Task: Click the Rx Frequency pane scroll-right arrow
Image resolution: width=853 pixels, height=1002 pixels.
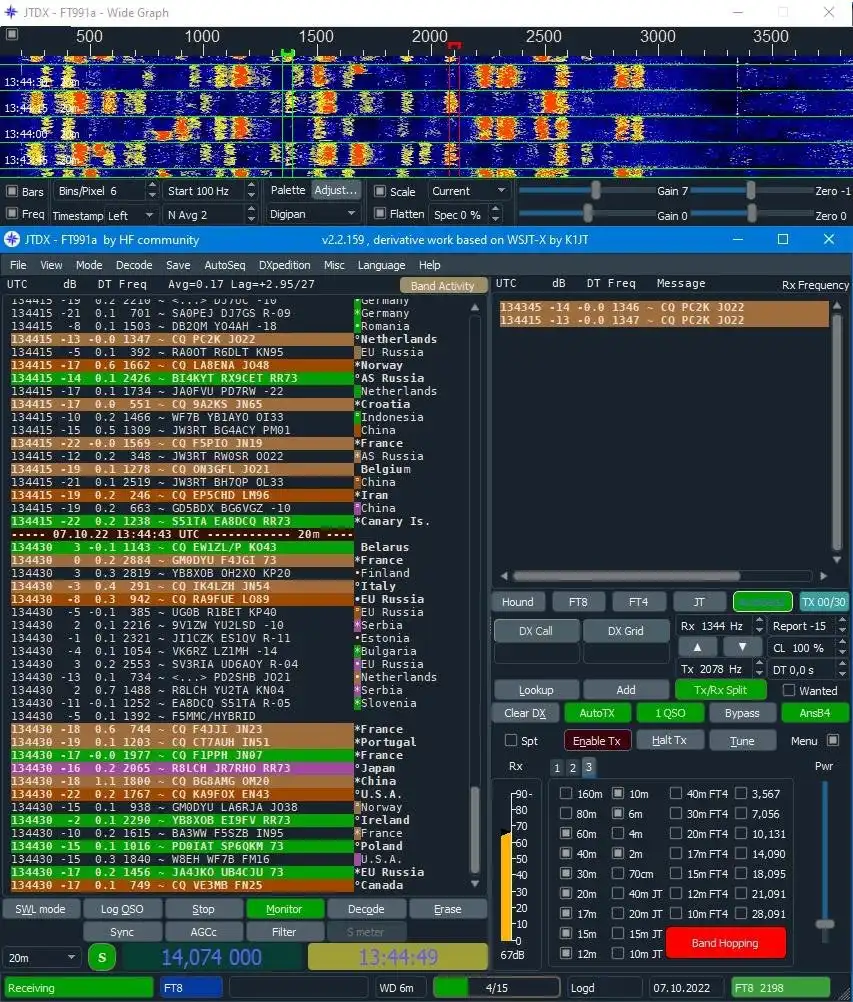Action: pyautogui.click(x=824, y=576)
